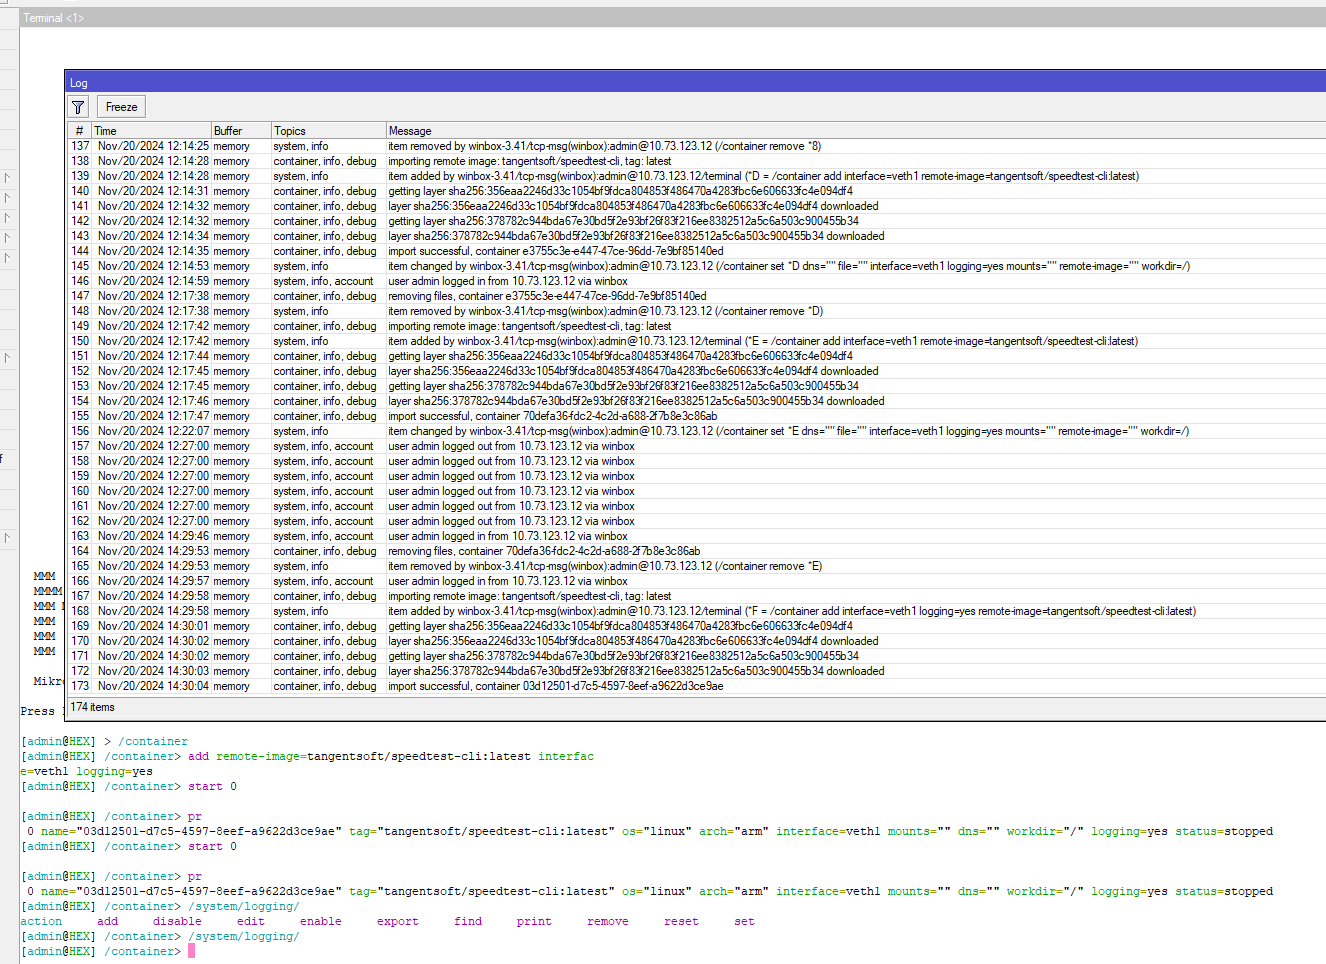The image size is (1326, 964).
Task: Select row 157 admin logged out message
Action: 697,446
